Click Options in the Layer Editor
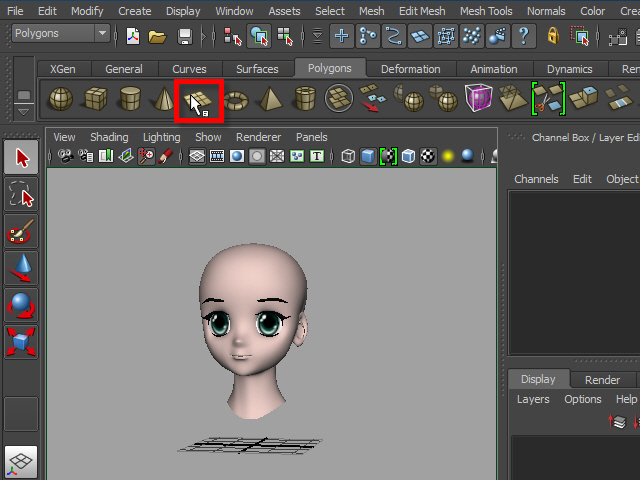 click(582, 399)
